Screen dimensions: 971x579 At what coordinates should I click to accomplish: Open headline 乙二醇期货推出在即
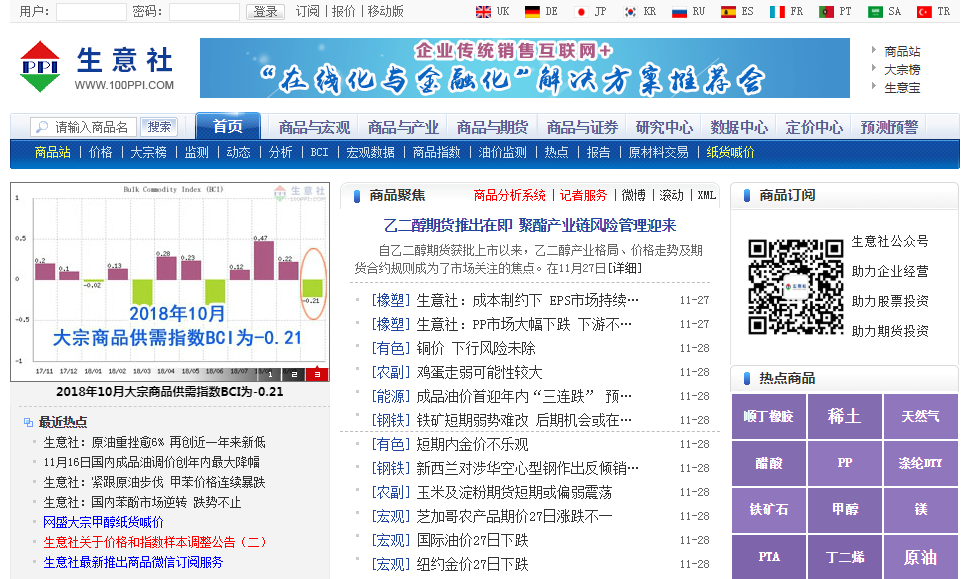(529, 225)
